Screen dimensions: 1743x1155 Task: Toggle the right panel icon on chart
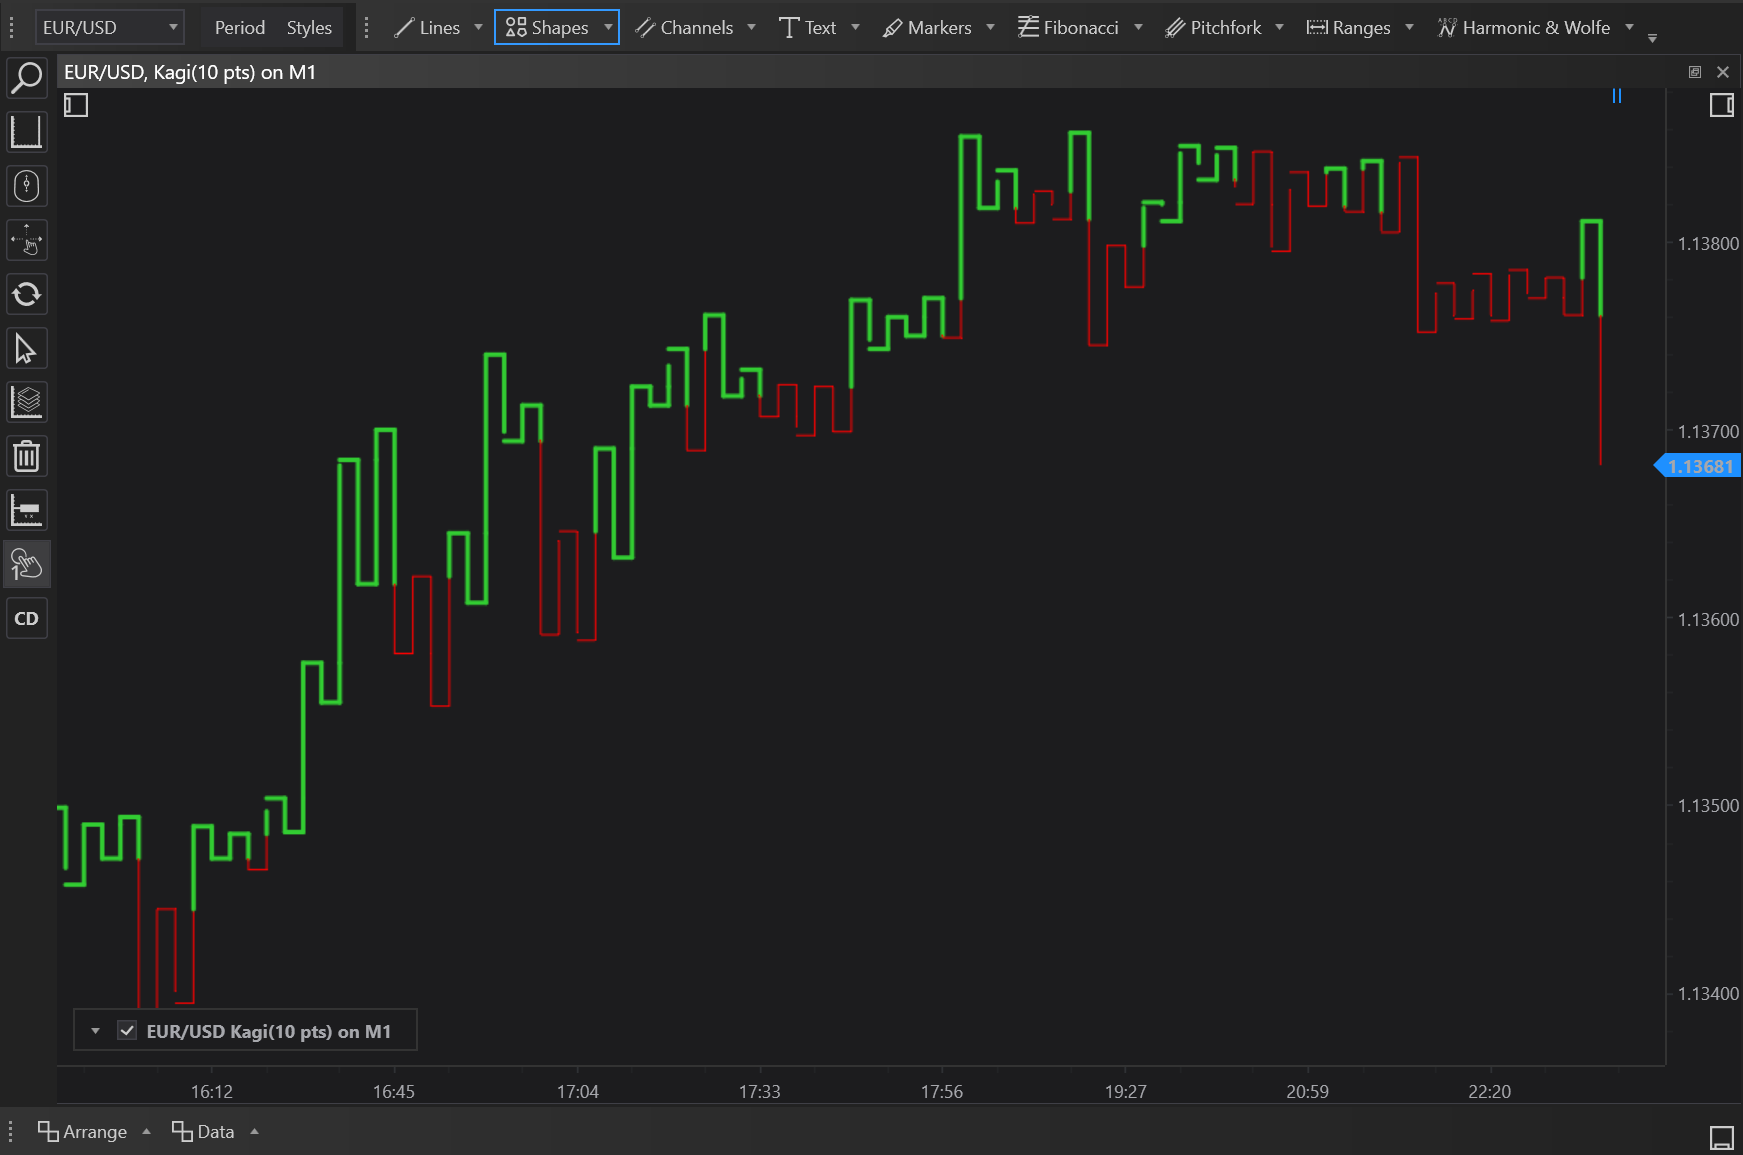pyautogui.click(x=1721, y=105)
